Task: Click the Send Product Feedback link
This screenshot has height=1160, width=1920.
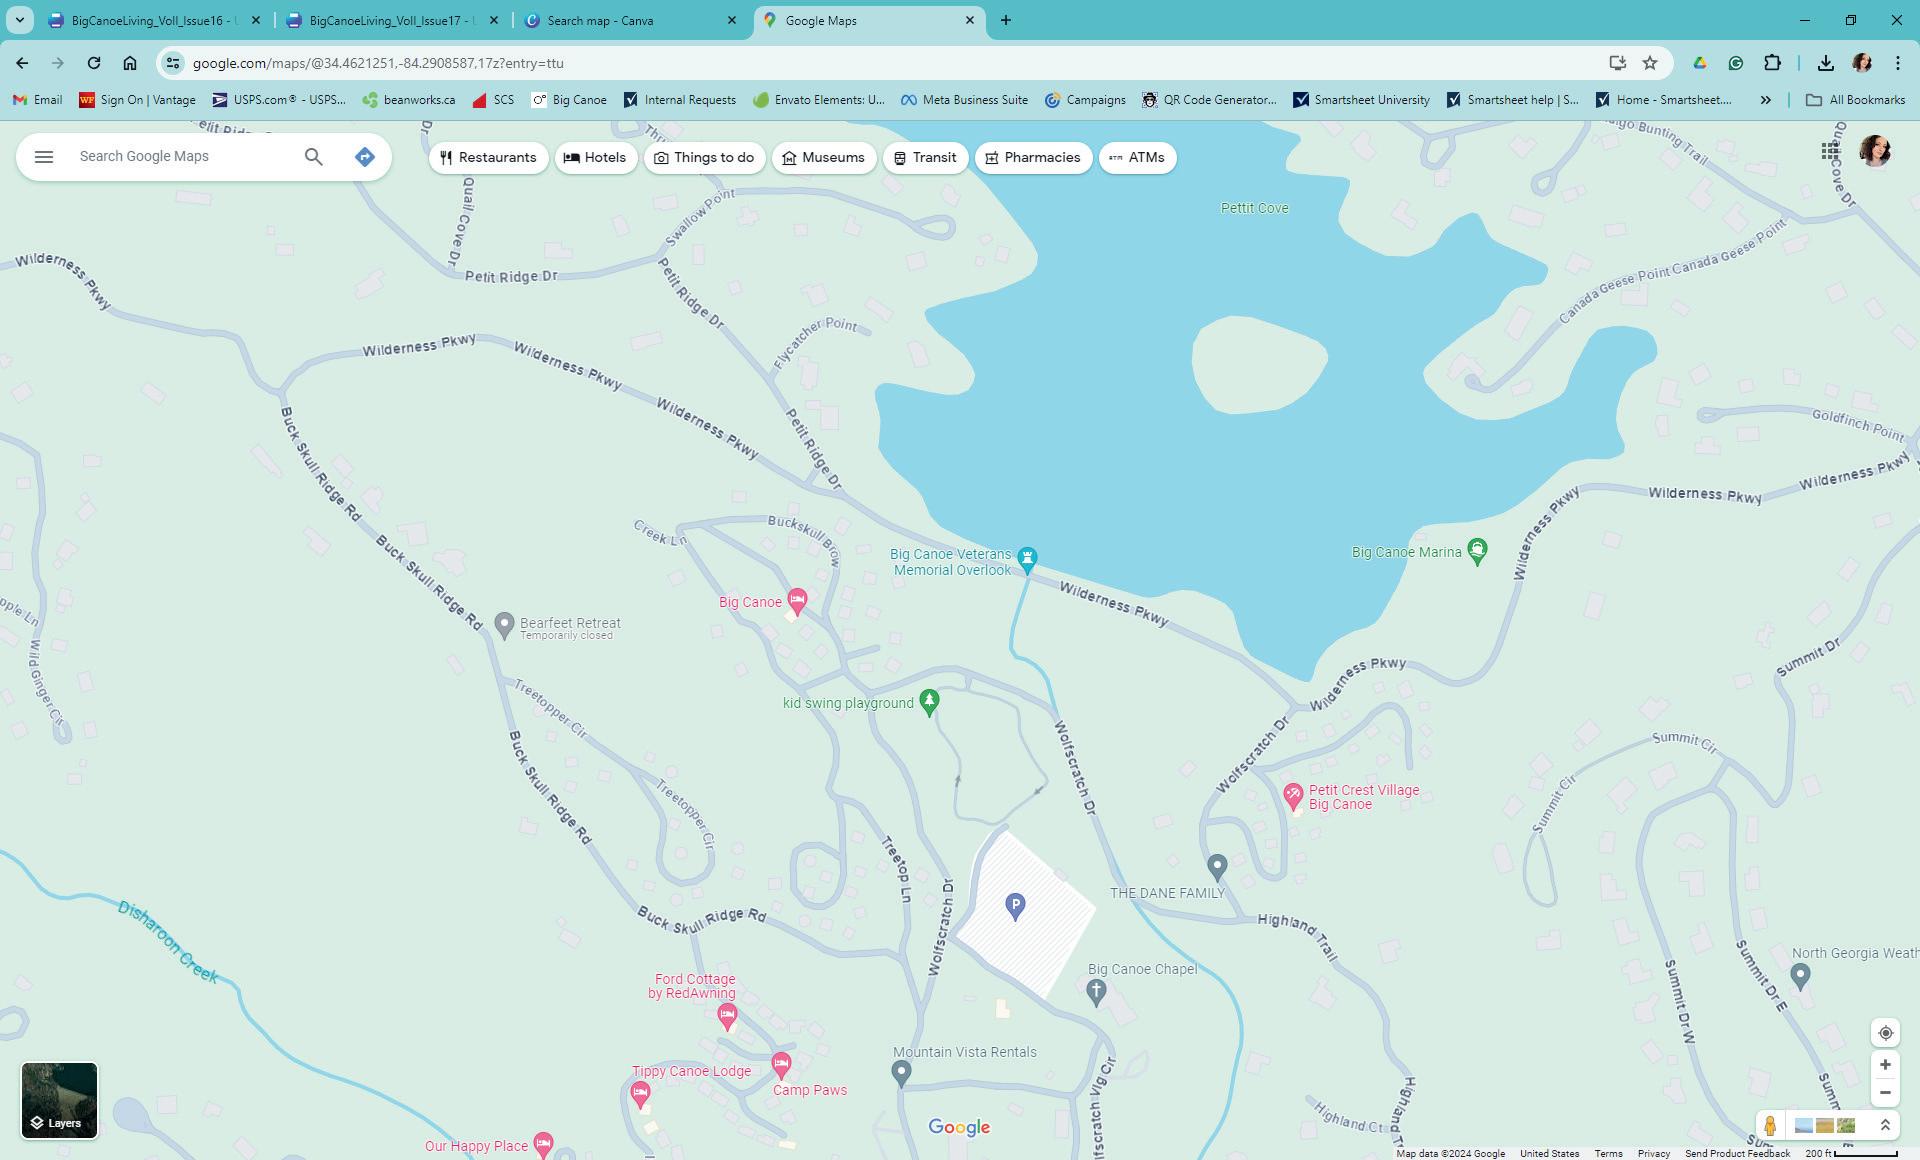Action: [x=1737, y=1154]
